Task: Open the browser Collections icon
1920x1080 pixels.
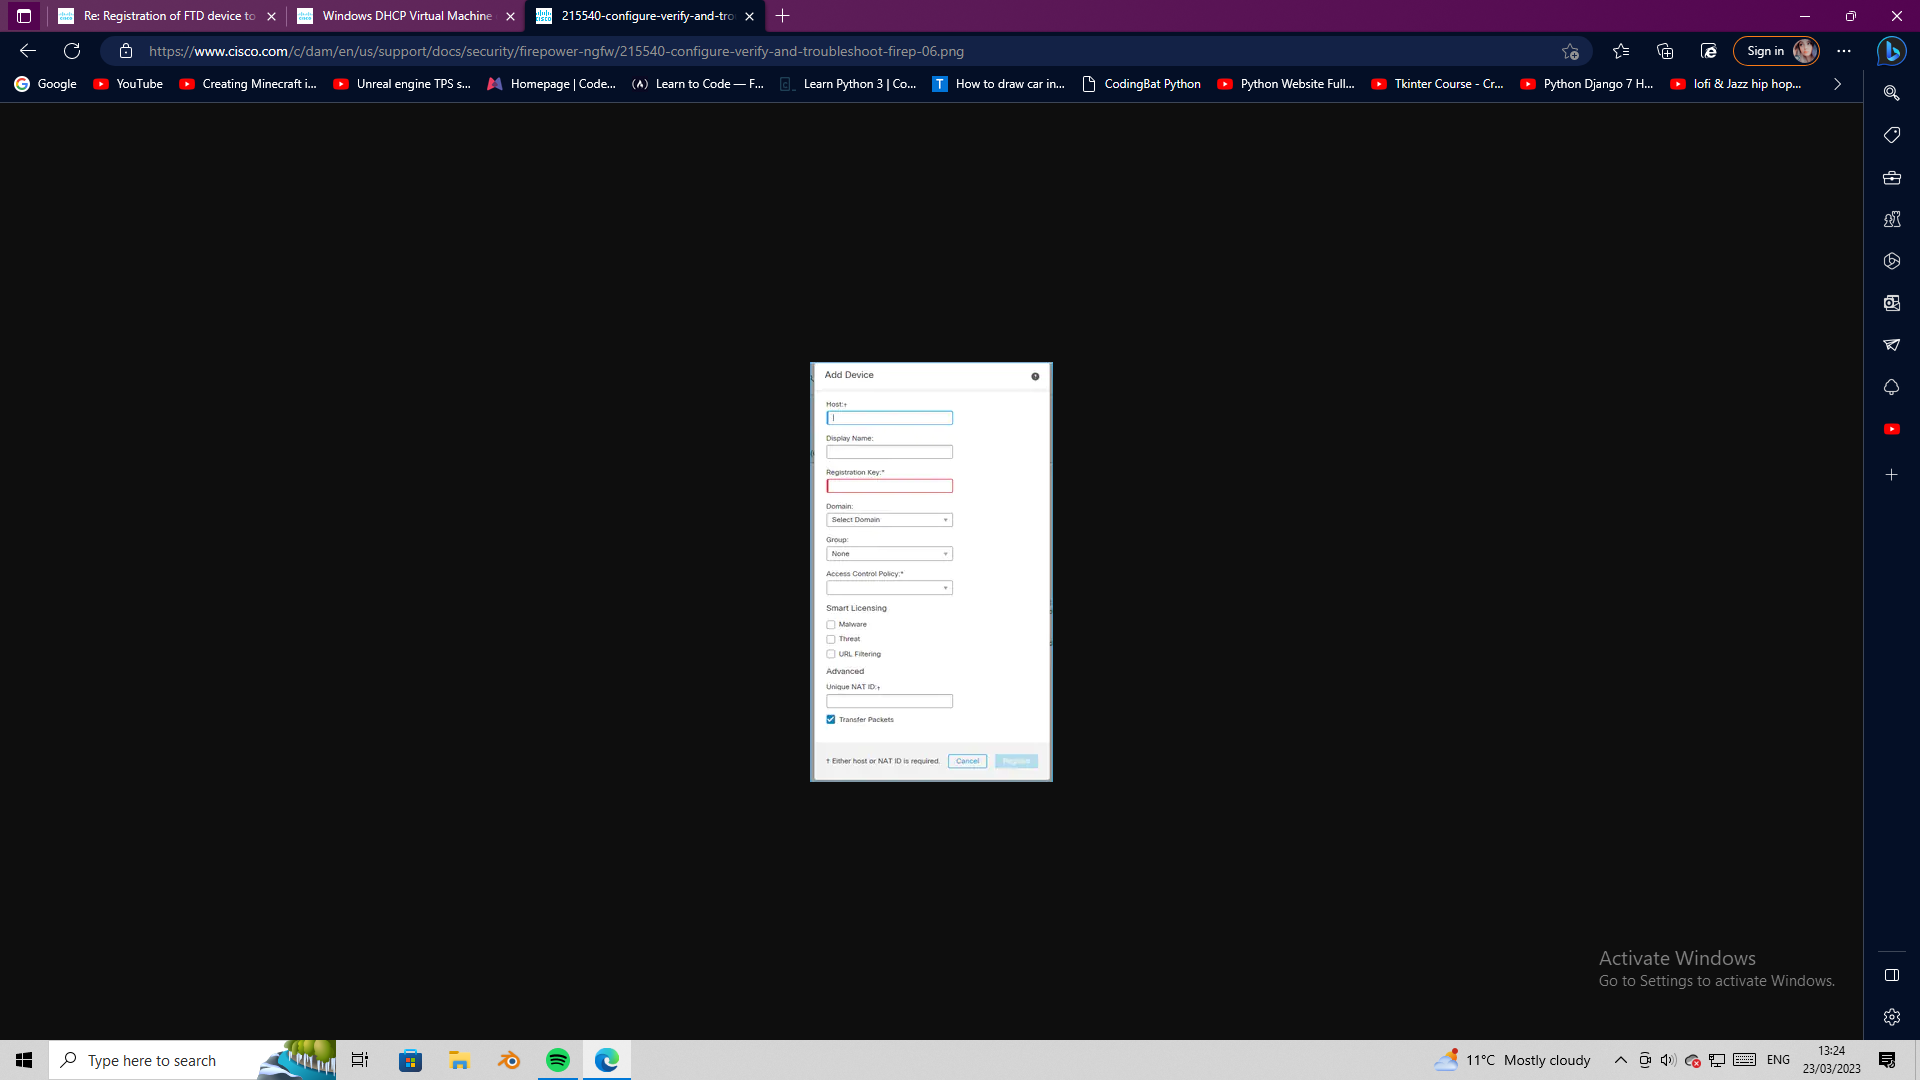Action: click(x=1665, y=51)
